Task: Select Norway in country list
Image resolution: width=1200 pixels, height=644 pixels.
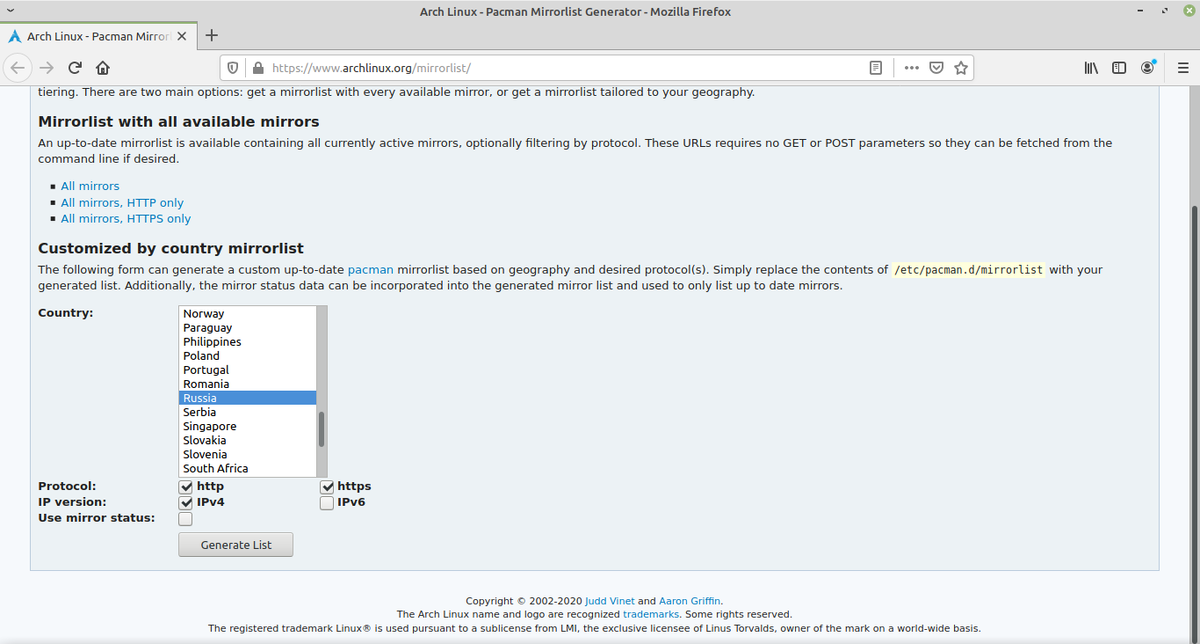Action: pos(247,314)
